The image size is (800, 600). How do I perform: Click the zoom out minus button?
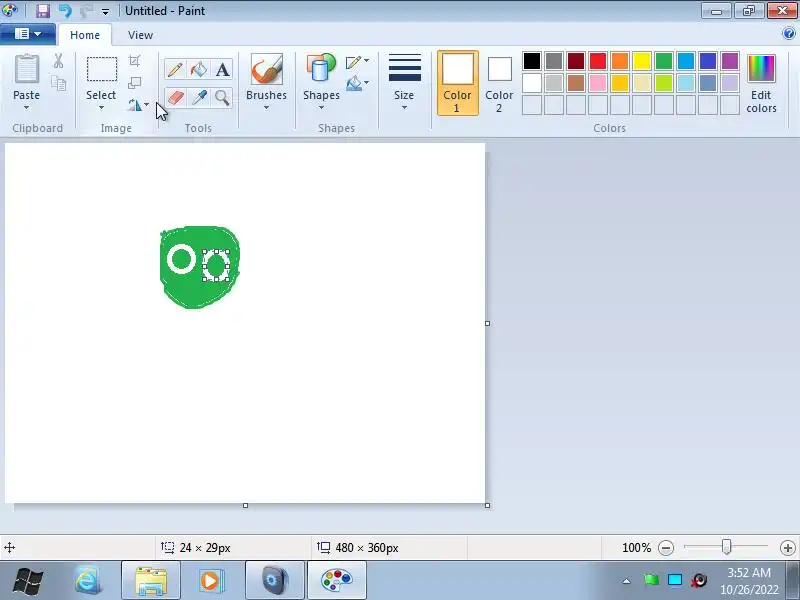(x=666, y=548)
